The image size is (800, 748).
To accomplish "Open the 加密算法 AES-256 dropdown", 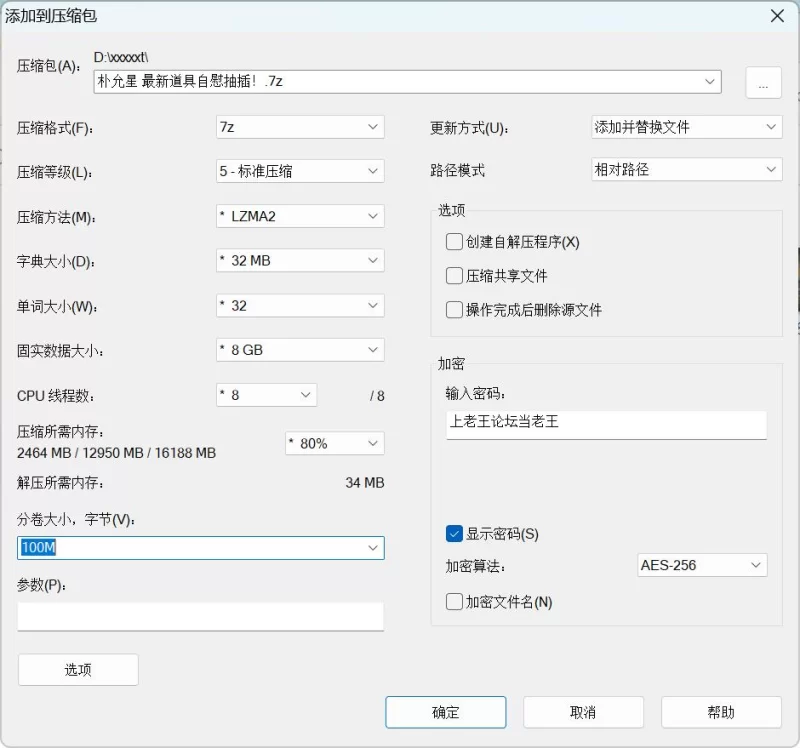I will [x=702, y=566].
